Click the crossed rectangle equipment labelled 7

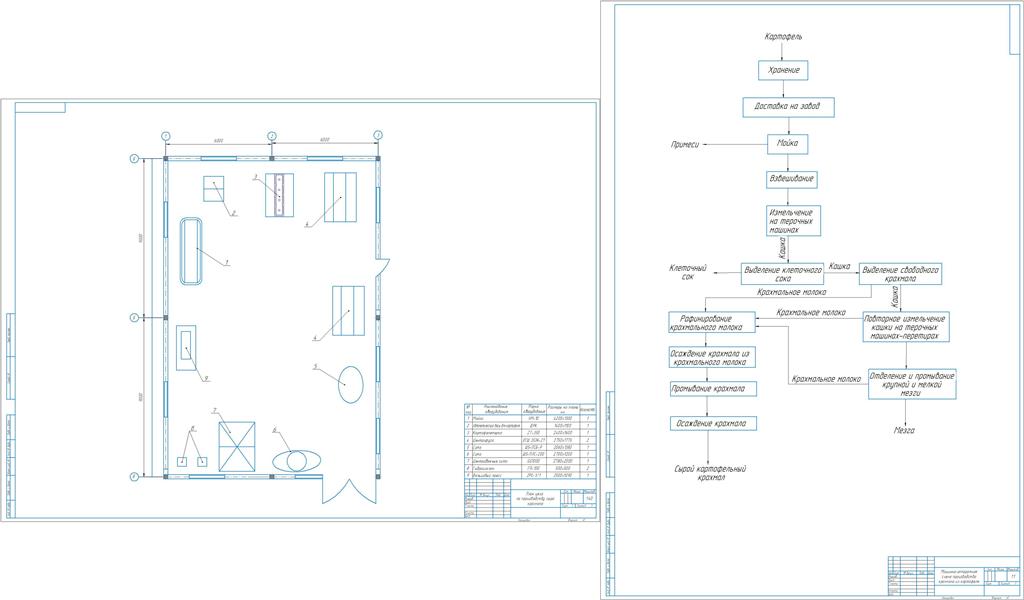[x=236, y=447]
